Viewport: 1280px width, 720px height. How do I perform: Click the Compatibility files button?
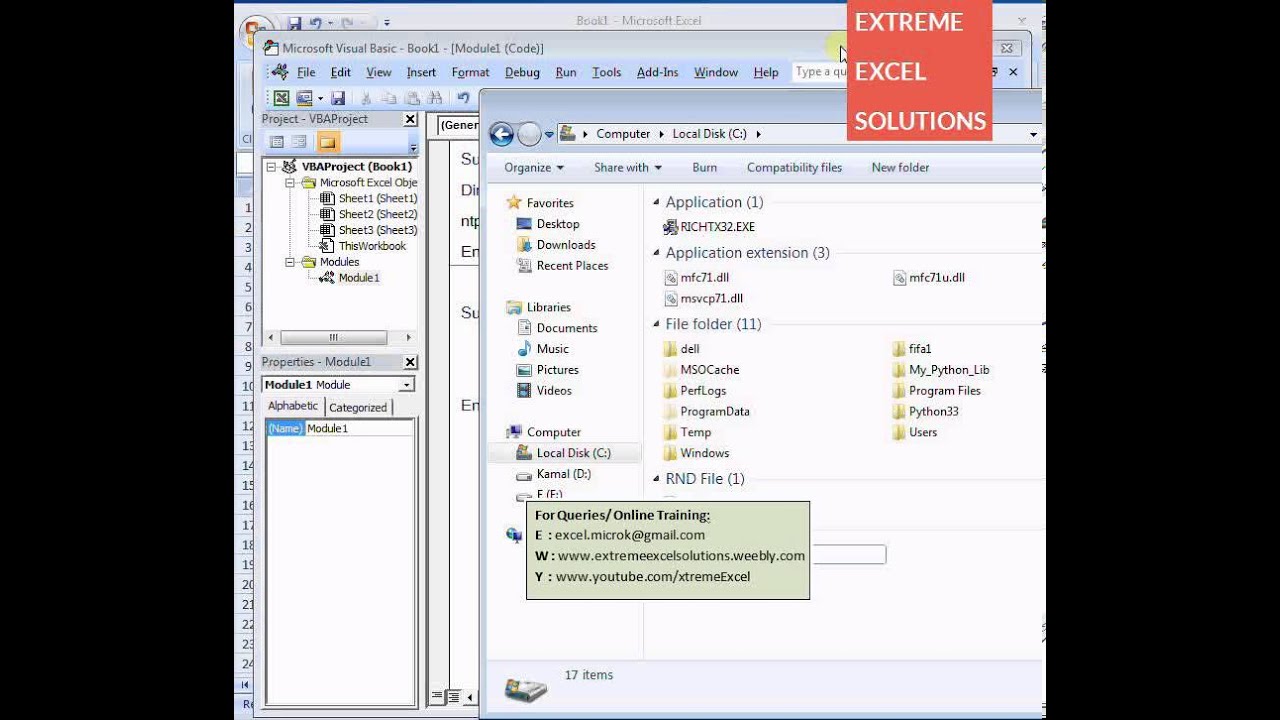(x=794, y=168)
